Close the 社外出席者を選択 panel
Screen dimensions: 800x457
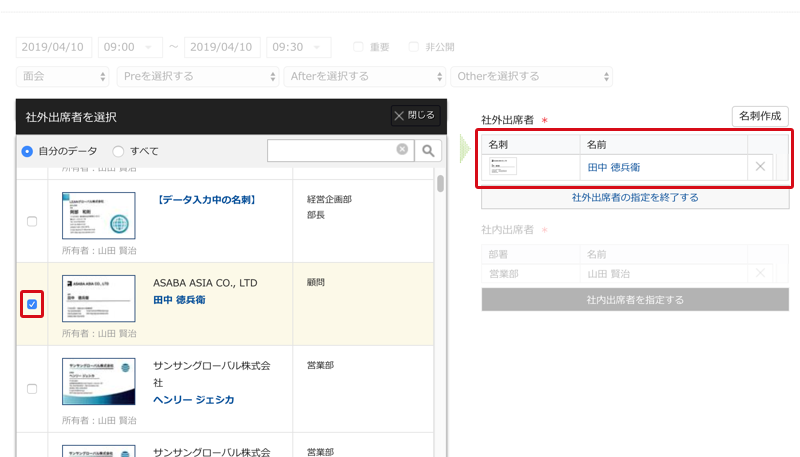[415, 116]
